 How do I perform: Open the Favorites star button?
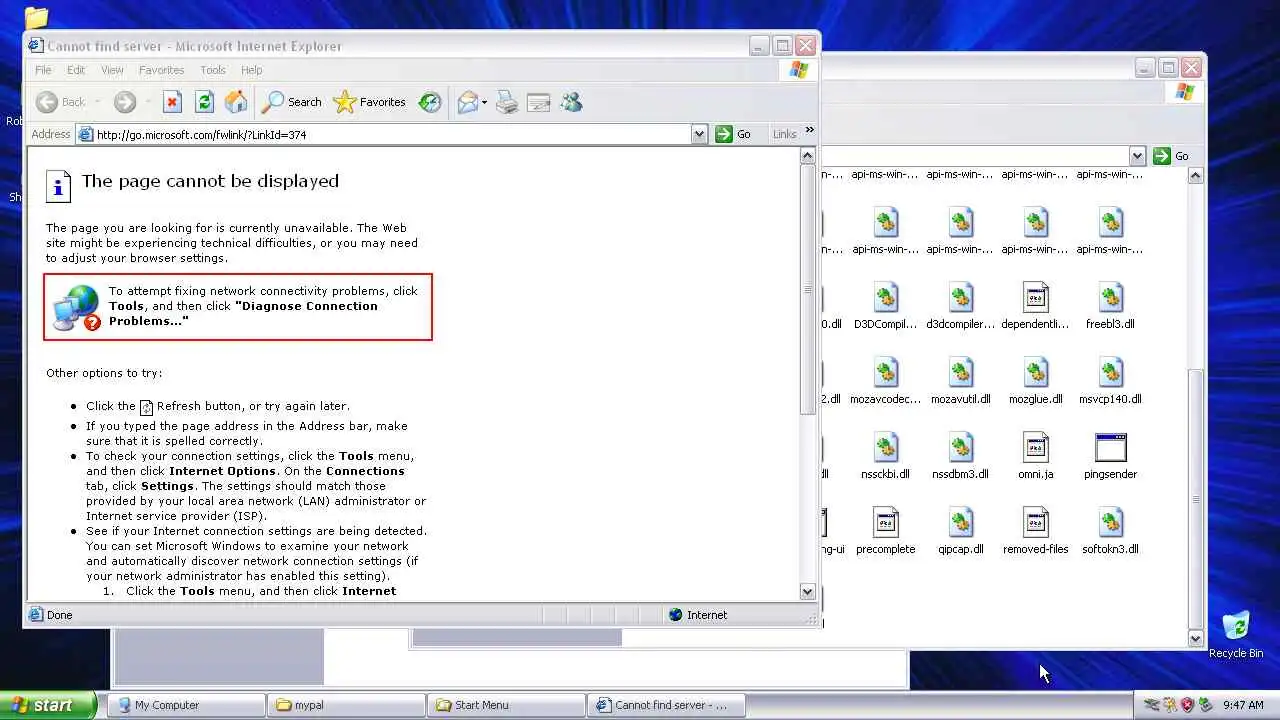click(370, 102)
